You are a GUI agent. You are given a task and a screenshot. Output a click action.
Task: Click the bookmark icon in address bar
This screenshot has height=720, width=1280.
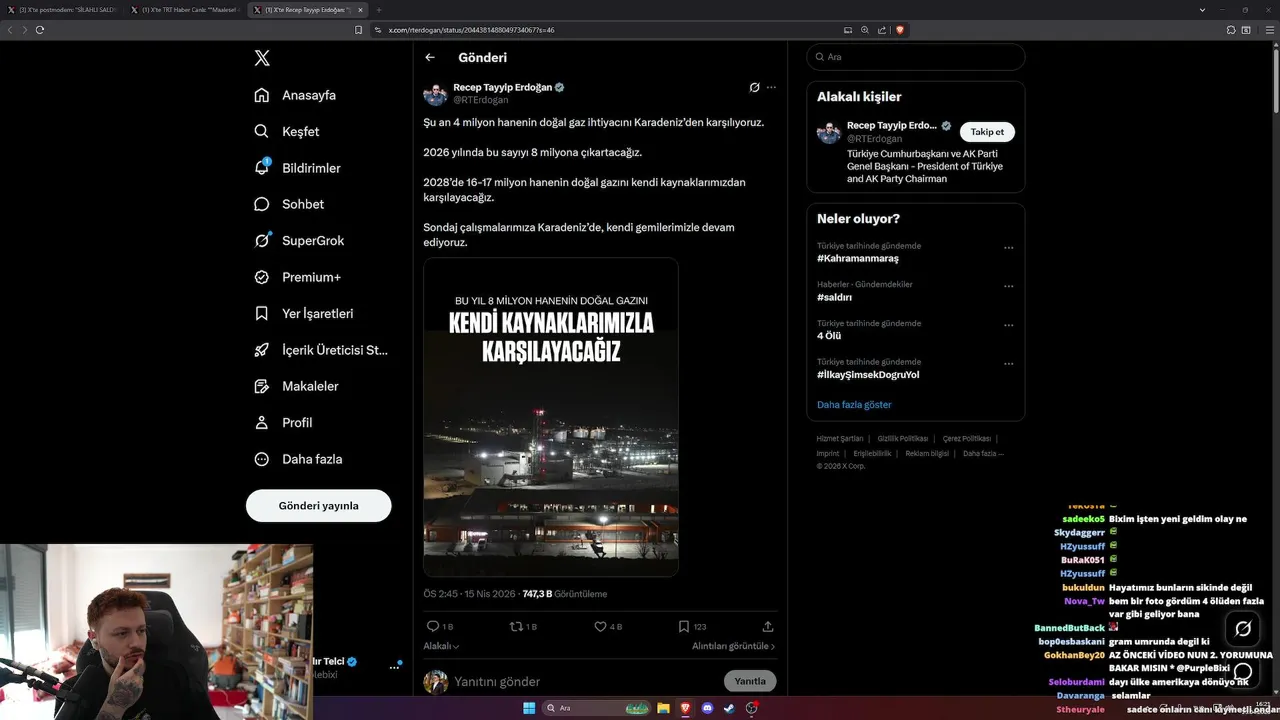click(359, 30)
